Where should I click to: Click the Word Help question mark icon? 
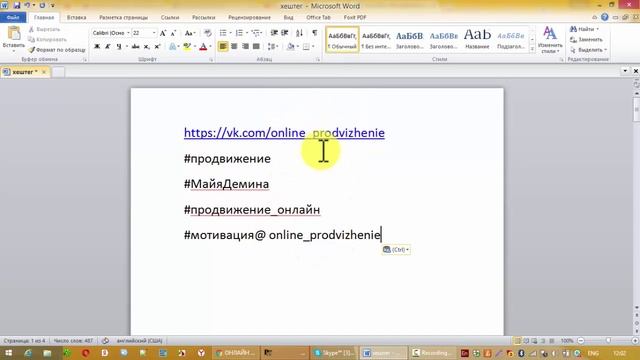(x=604, y=17)
